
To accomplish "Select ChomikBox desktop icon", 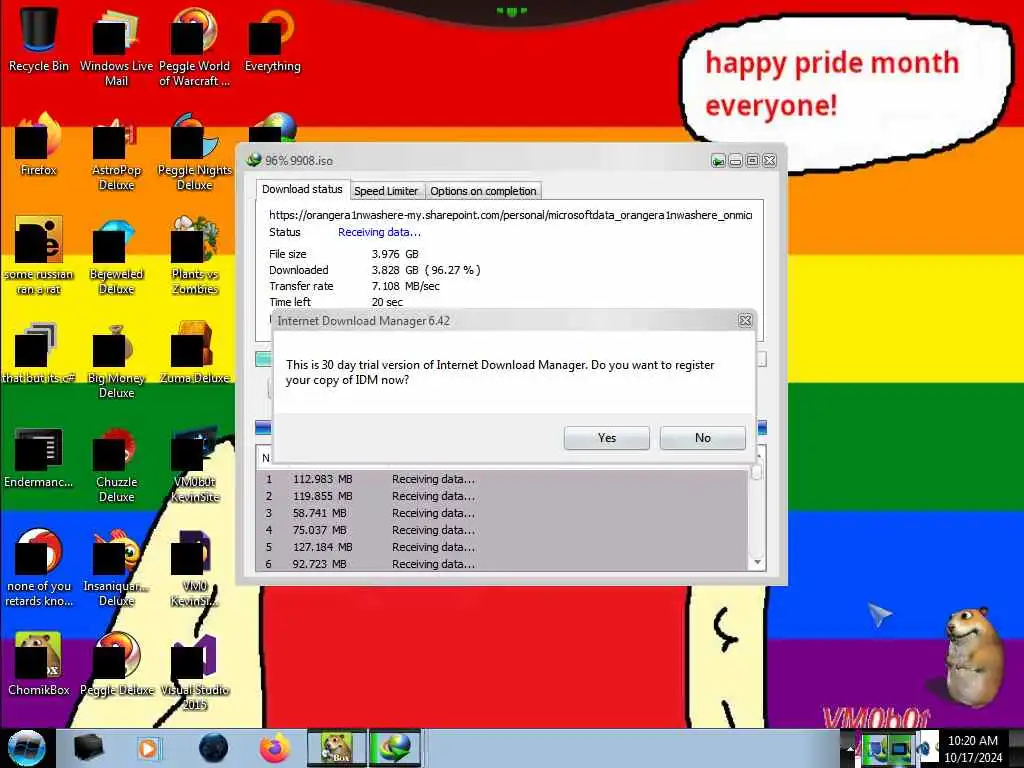I will point(39,664).
